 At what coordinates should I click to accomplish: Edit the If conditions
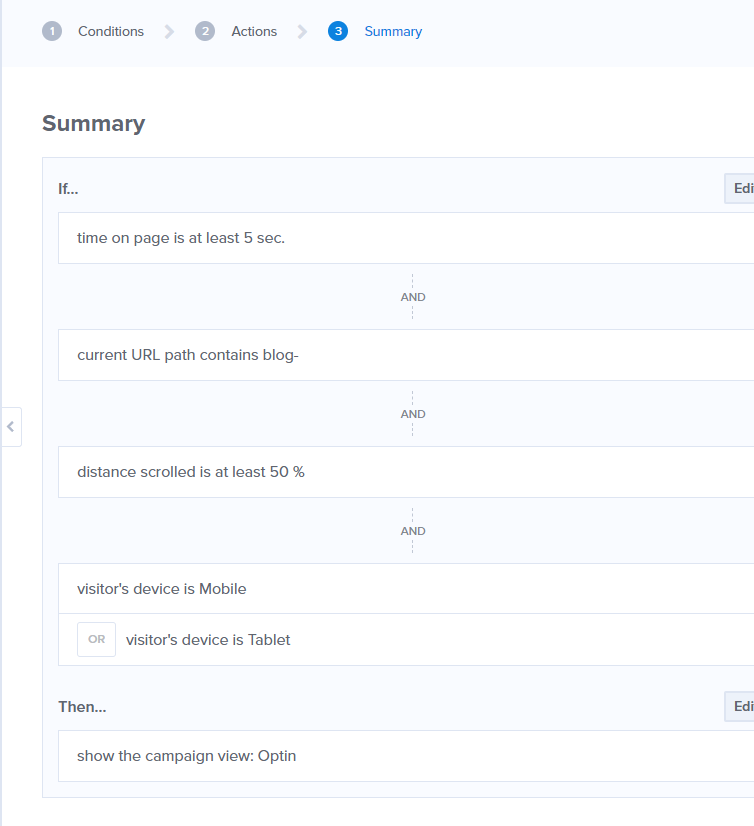pyautogui.click(x=739, y=188)
